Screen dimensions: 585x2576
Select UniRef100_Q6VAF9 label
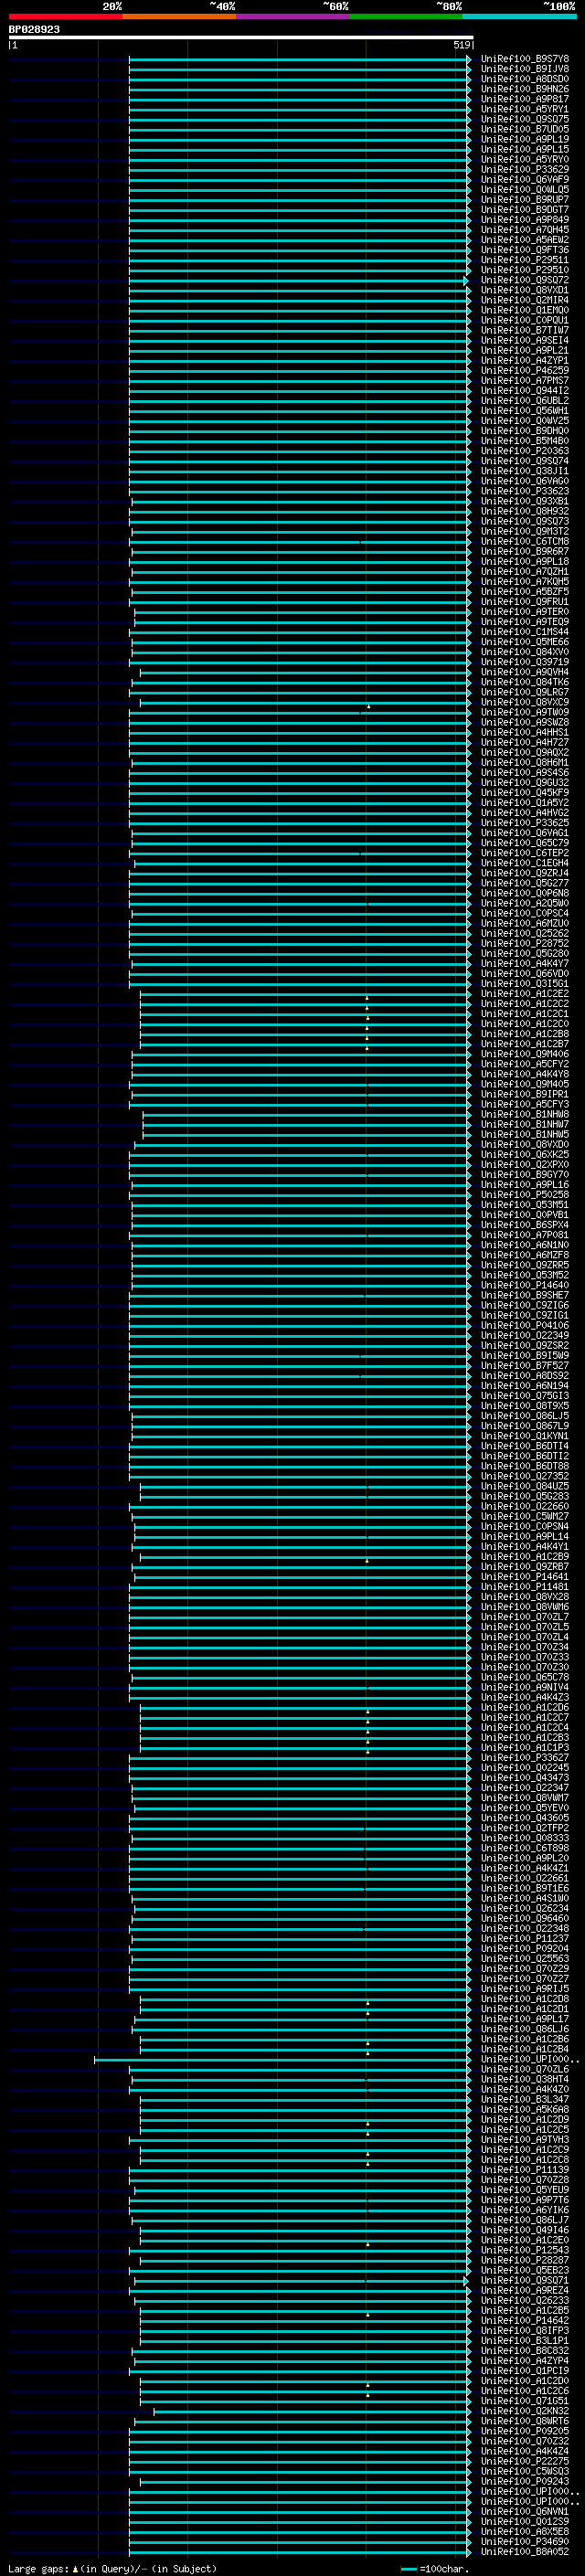(x=524, y=180)
